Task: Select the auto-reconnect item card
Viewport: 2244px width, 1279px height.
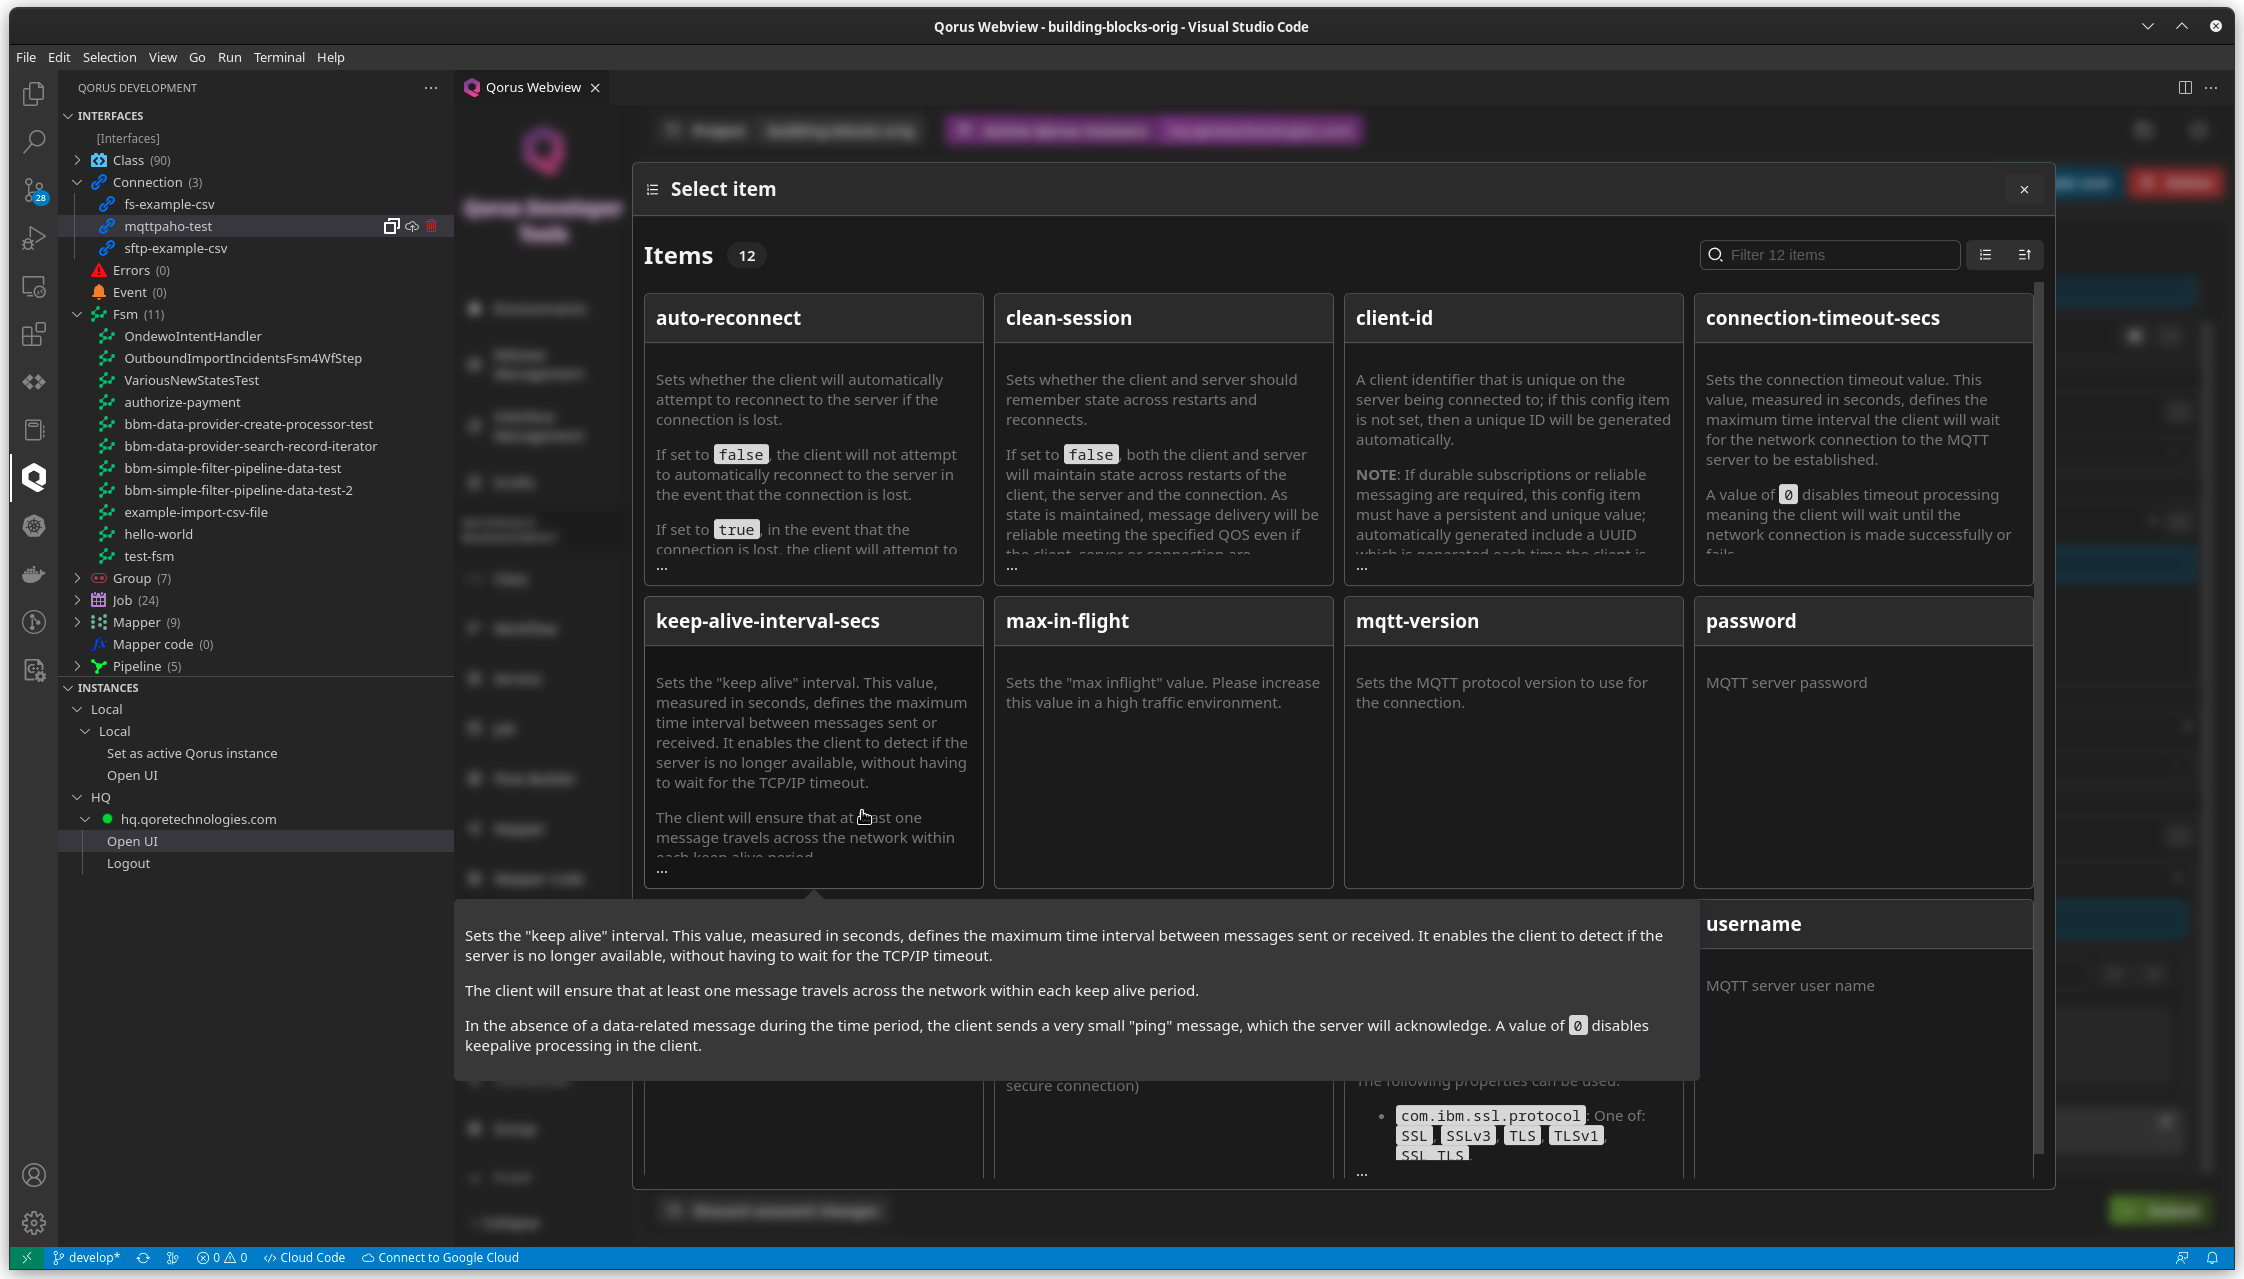Action: point(813,439)
